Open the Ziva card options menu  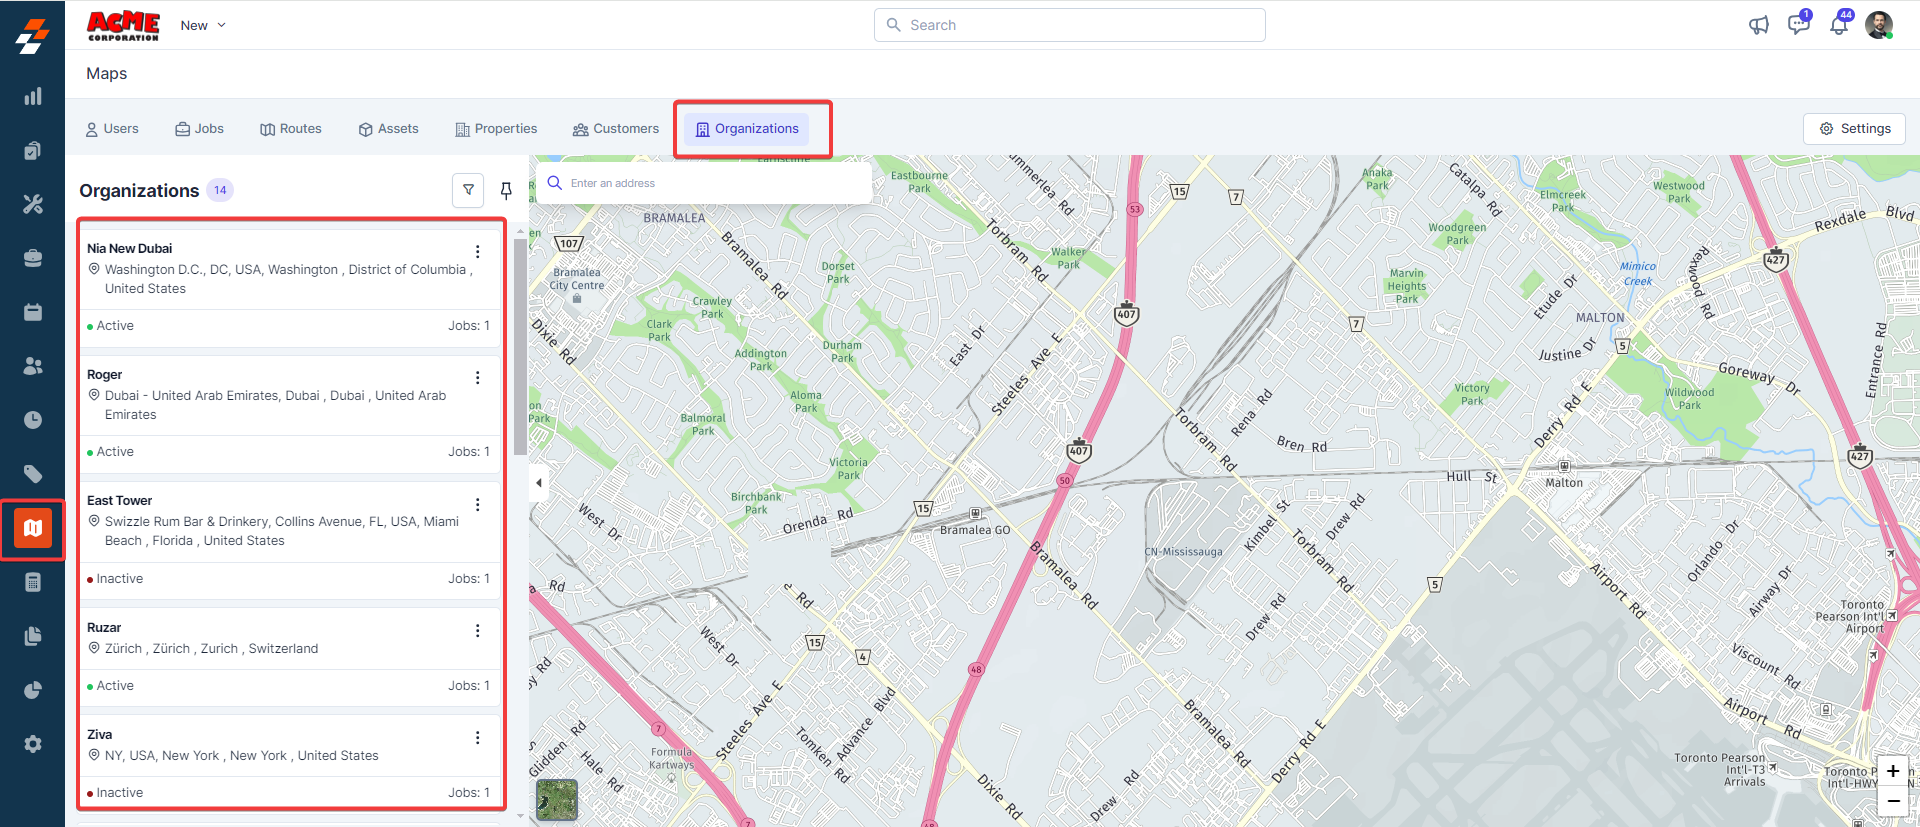477,737
